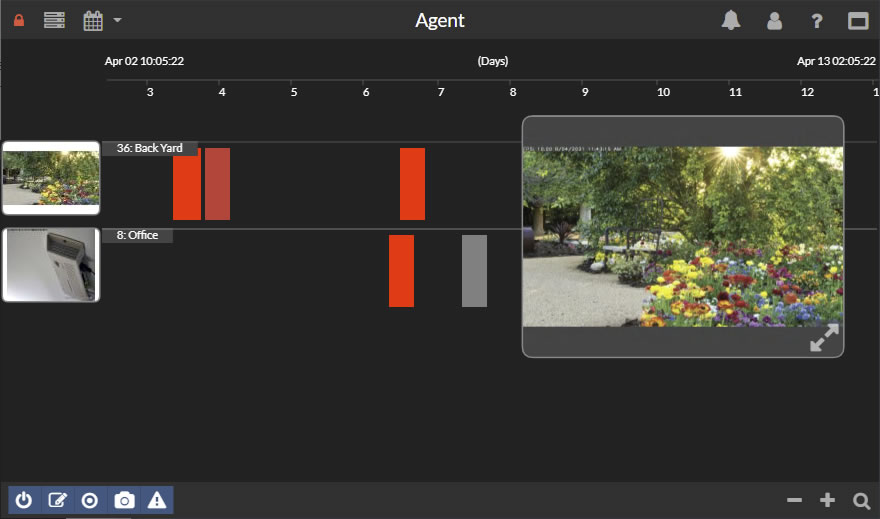
Task: Click the magnifier search icon
Action: point(861,500)
